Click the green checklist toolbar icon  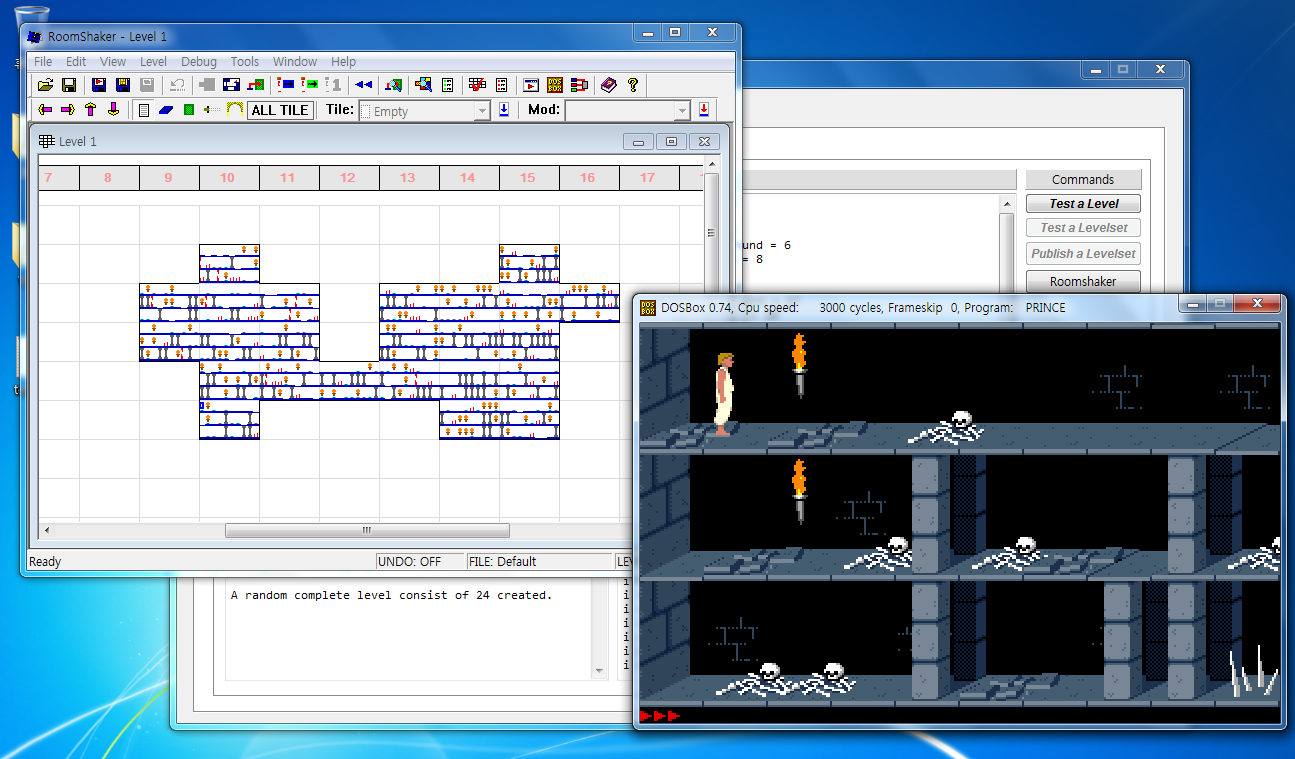447,85
